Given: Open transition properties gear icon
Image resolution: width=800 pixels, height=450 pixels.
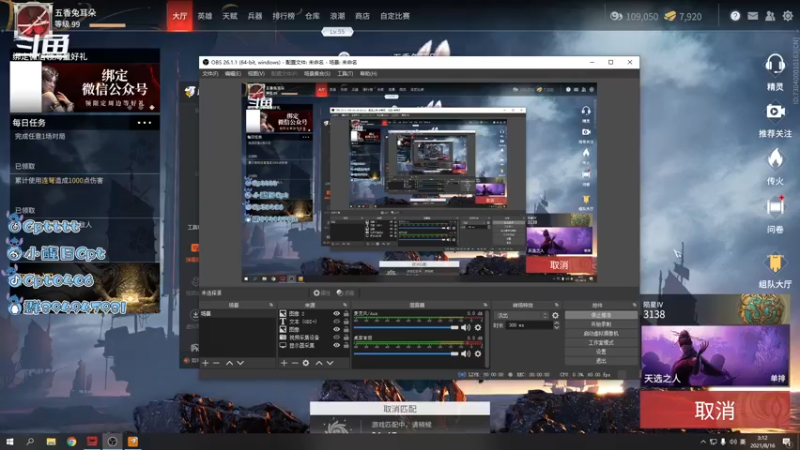Looking at the screenshot, I should point(555,316).
